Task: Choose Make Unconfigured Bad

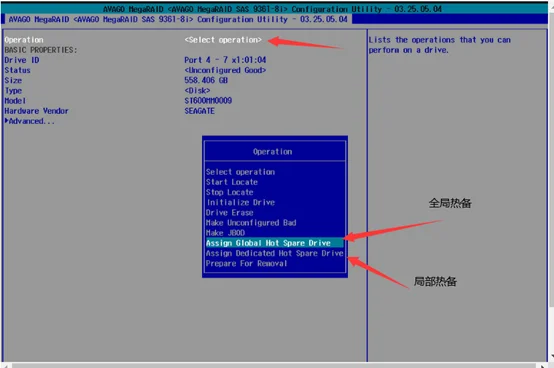Action: pos(251,223)
